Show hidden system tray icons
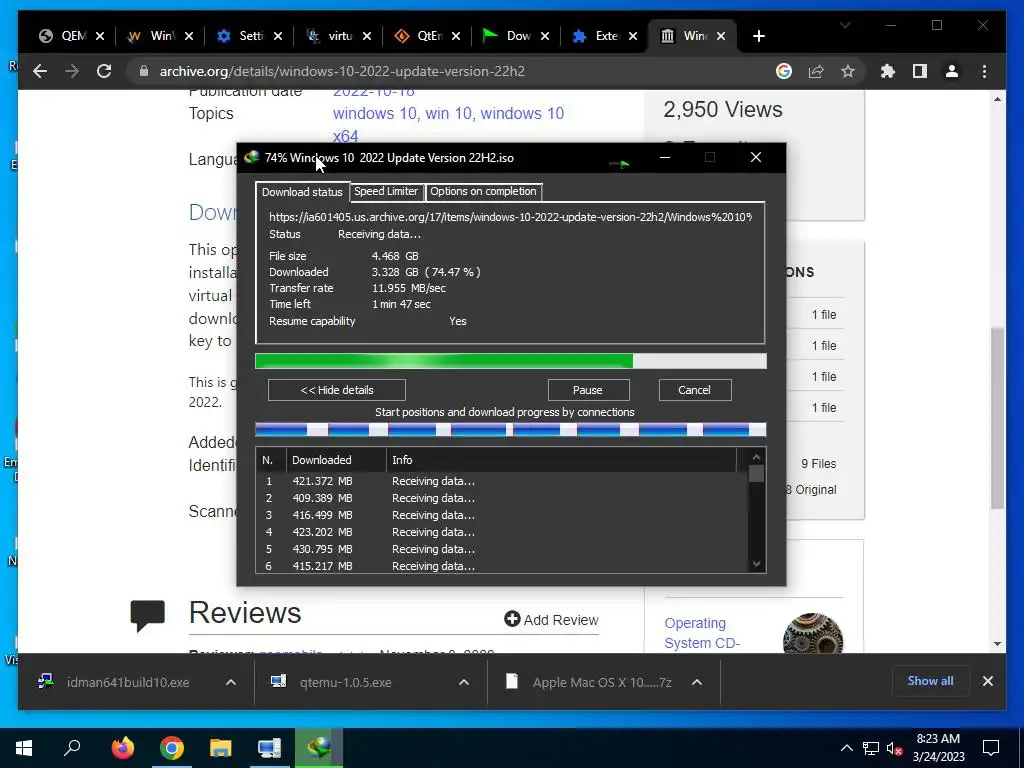 [846, 748]
